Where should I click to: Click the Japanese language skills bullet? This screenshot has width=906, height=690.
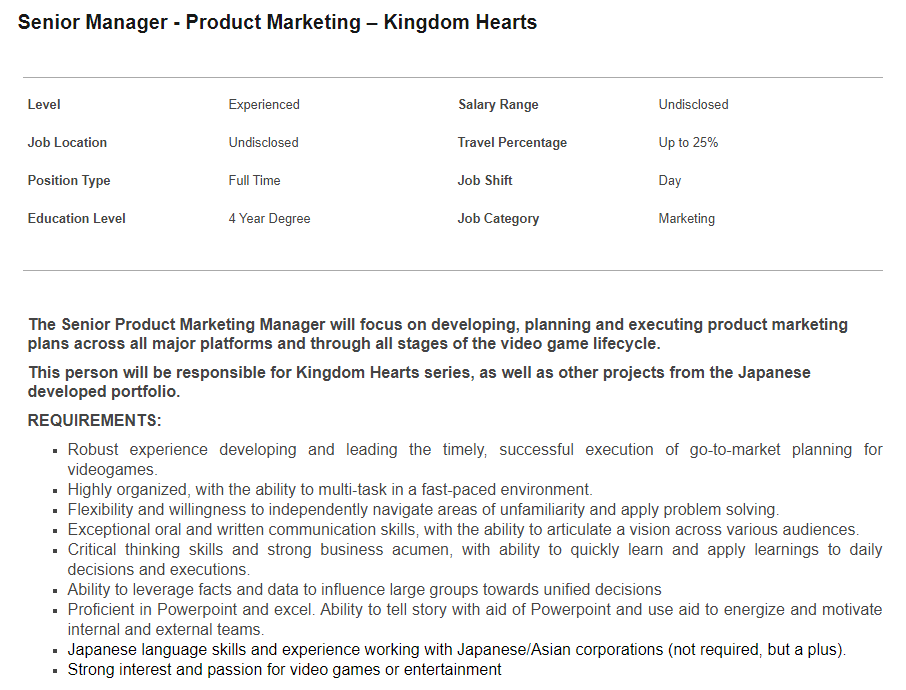(456, 650)
